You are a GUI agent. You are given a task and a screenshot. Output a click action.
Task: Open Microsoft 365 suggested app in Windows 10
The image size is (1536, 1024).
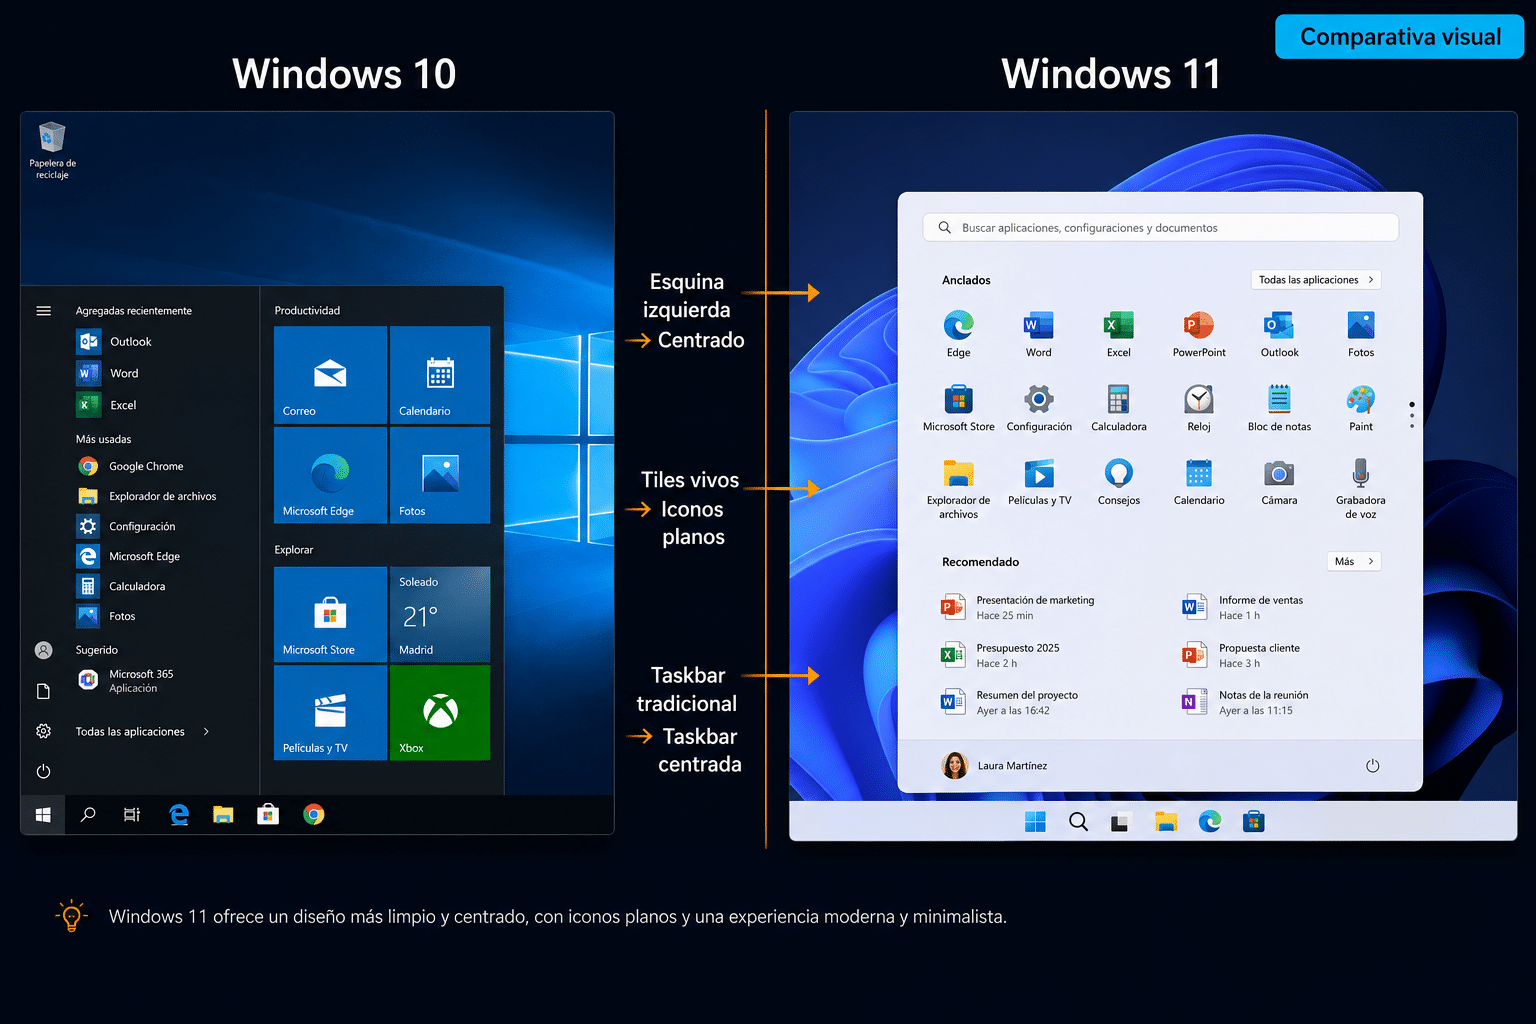125,681
